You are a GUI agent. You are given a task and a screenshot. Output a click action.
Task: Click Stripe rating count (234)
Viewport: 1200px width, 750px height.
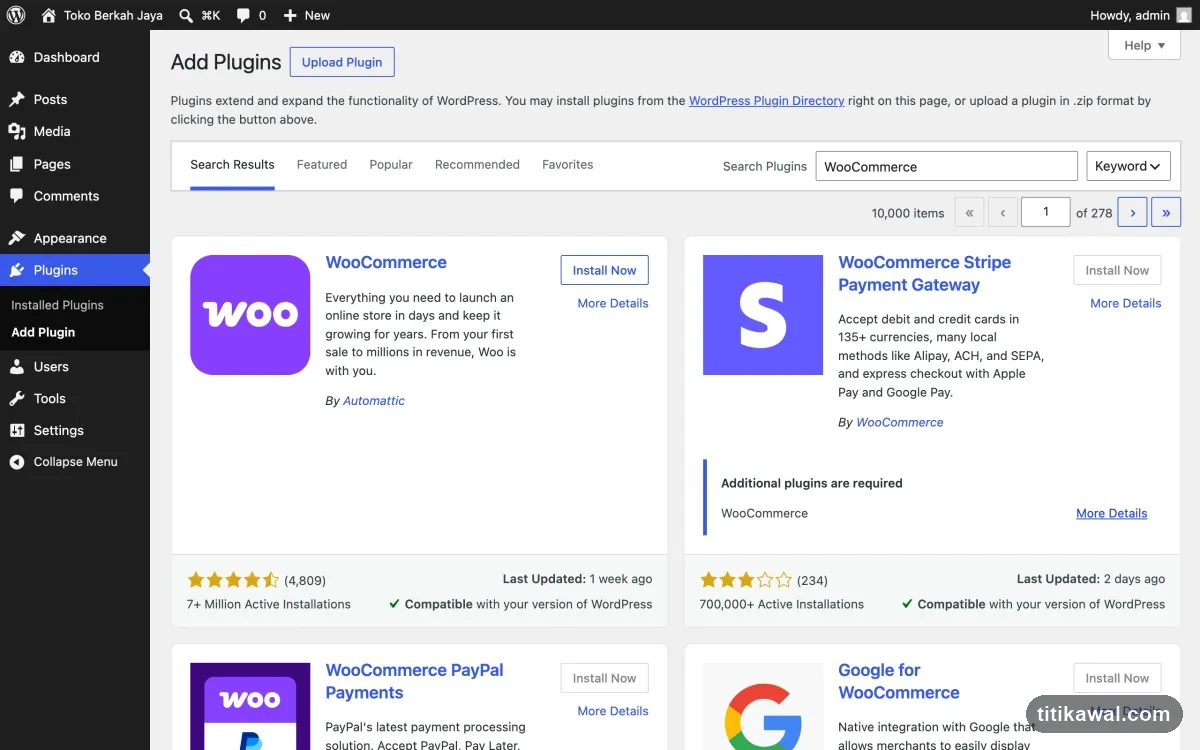point(812,580)
